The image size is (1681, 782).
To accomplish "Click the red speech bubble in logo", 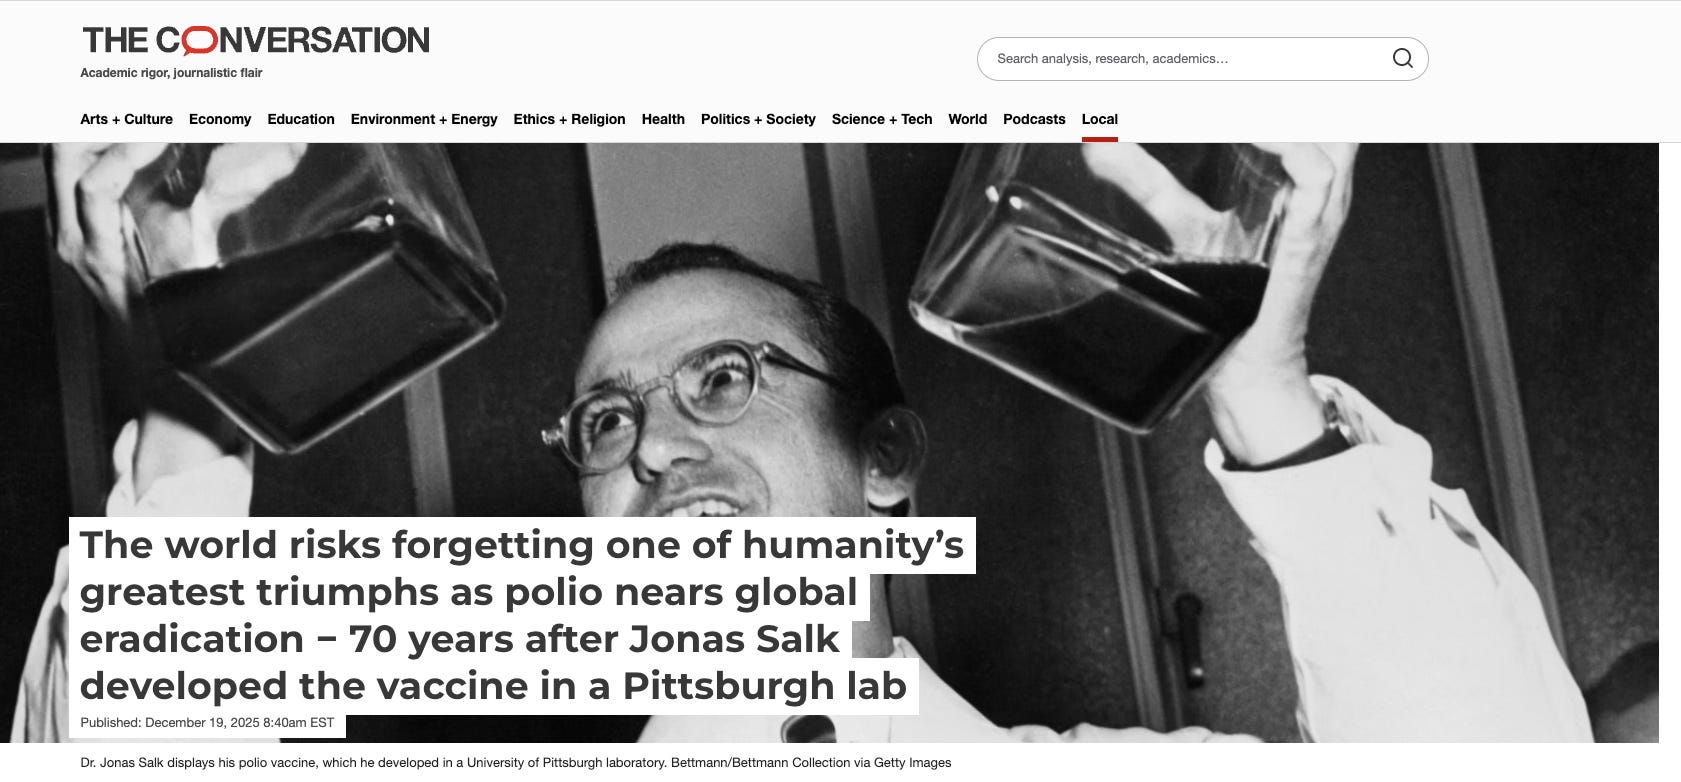I will tap(199, 41).
